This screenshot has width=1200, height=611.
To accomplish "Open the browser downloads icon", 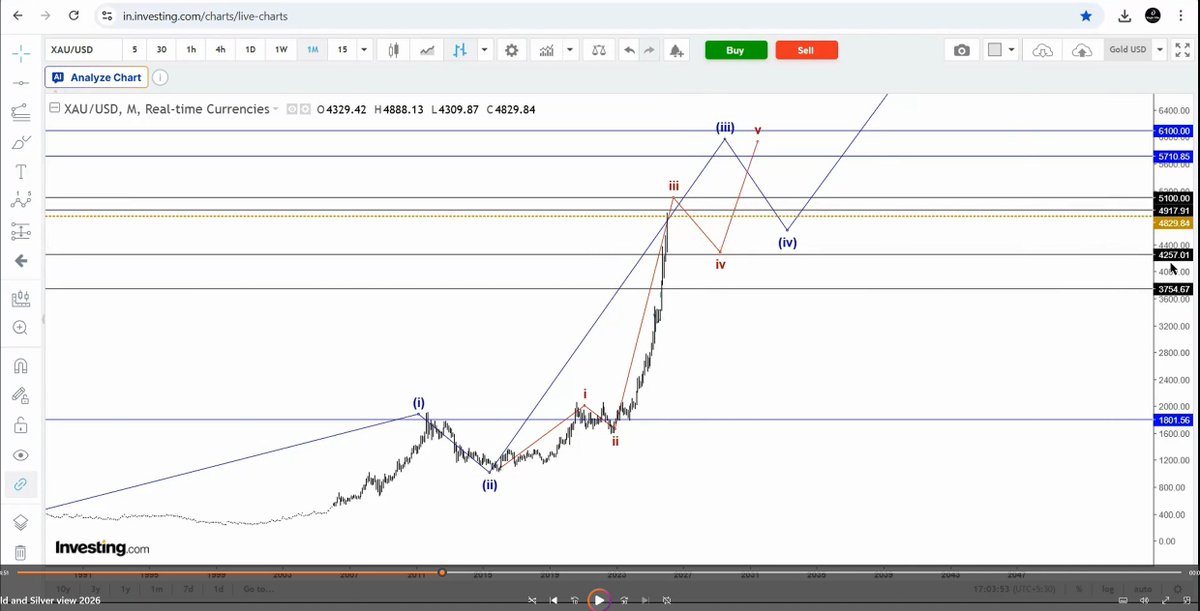I will (1125, 16).
